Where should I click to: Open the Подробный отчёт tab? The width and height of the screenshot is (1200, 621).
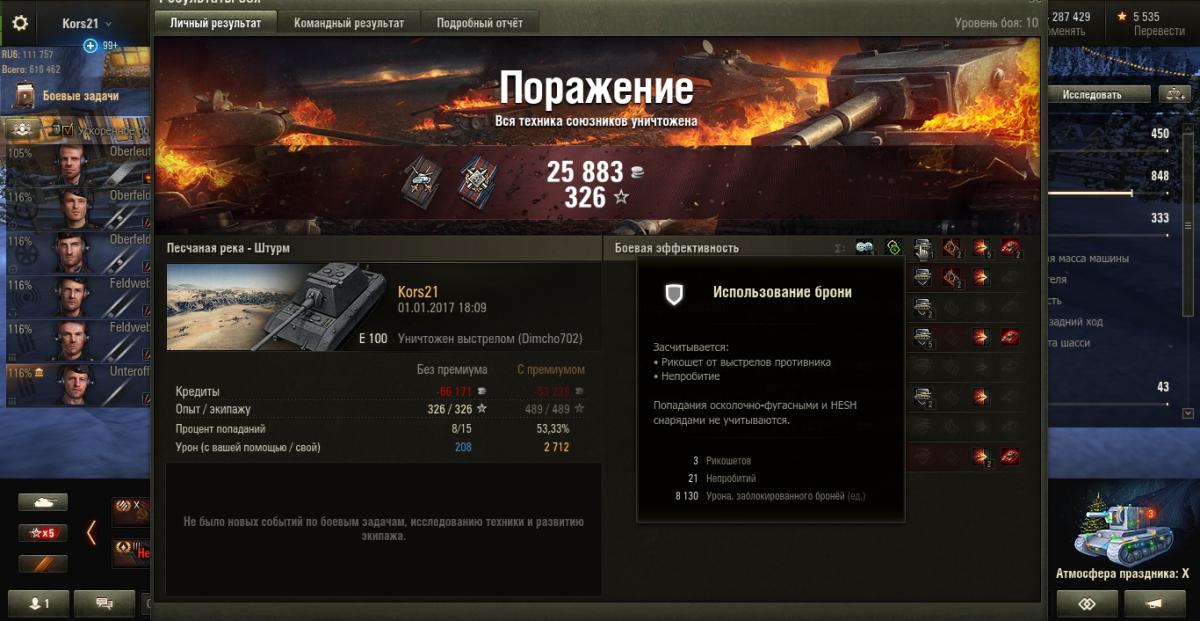[x=480, y=23]
